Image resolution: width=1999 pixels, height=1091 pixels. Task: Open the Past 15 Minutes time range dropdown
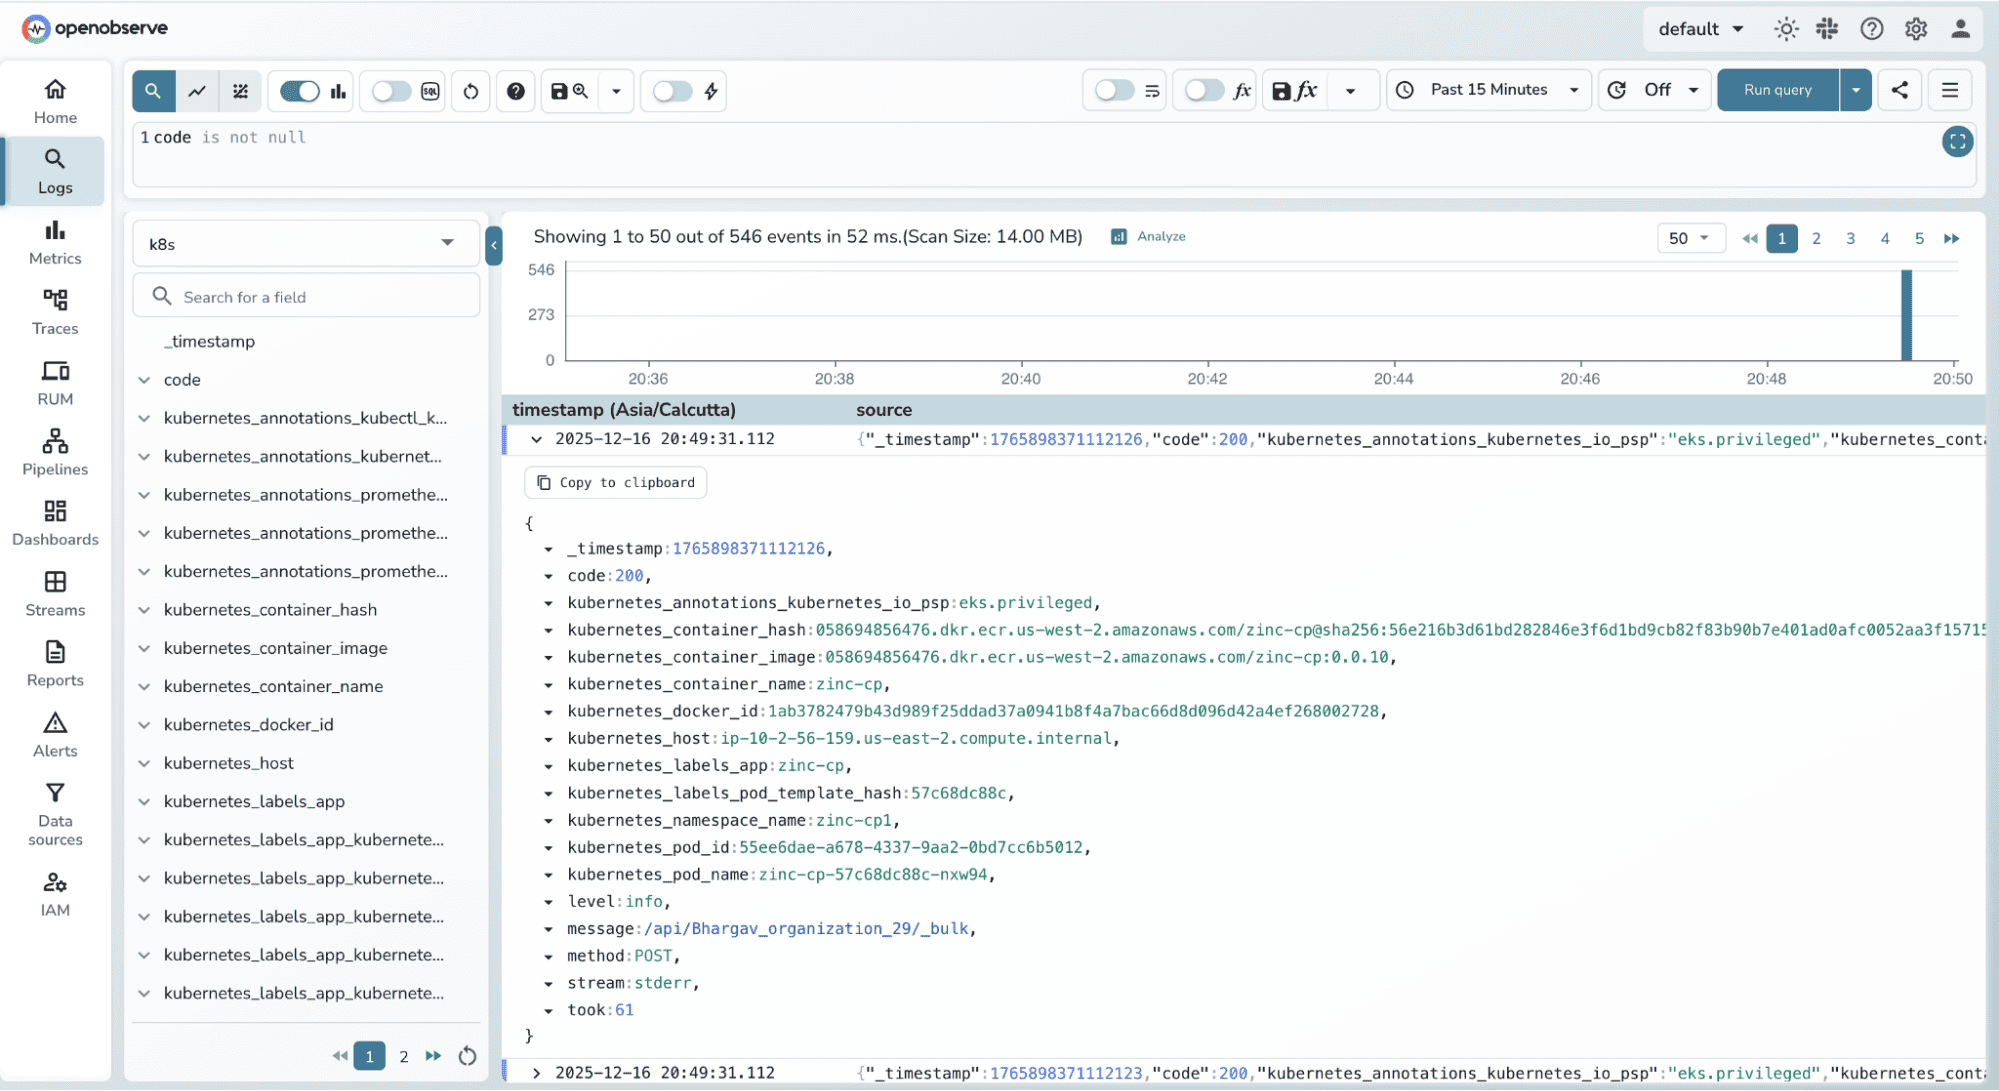[x=1488, y=90]
